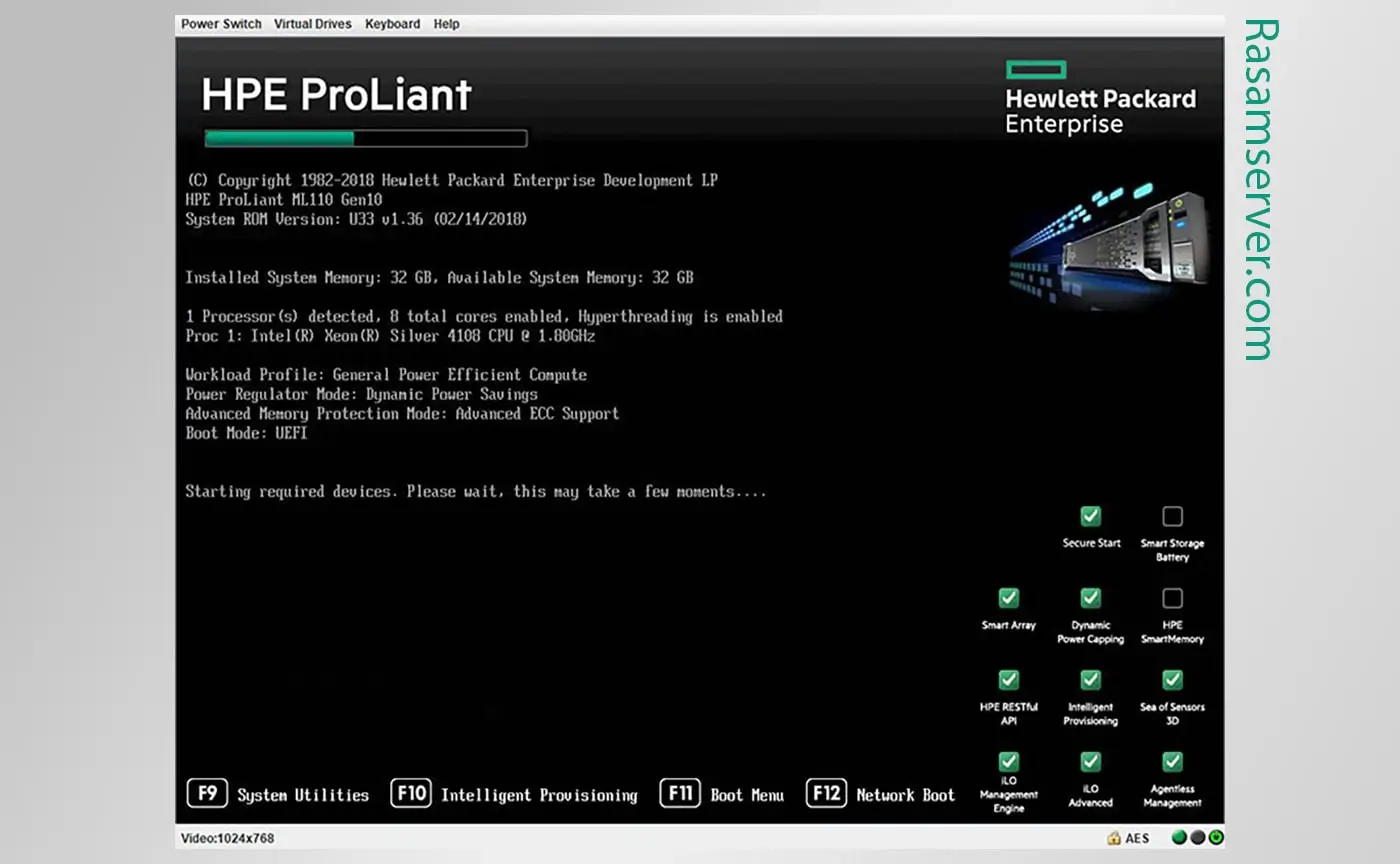The width and height of the screenshot is (1400, 864).
Task: Click the server rack illustration
Action: (x=1108, y=246)
